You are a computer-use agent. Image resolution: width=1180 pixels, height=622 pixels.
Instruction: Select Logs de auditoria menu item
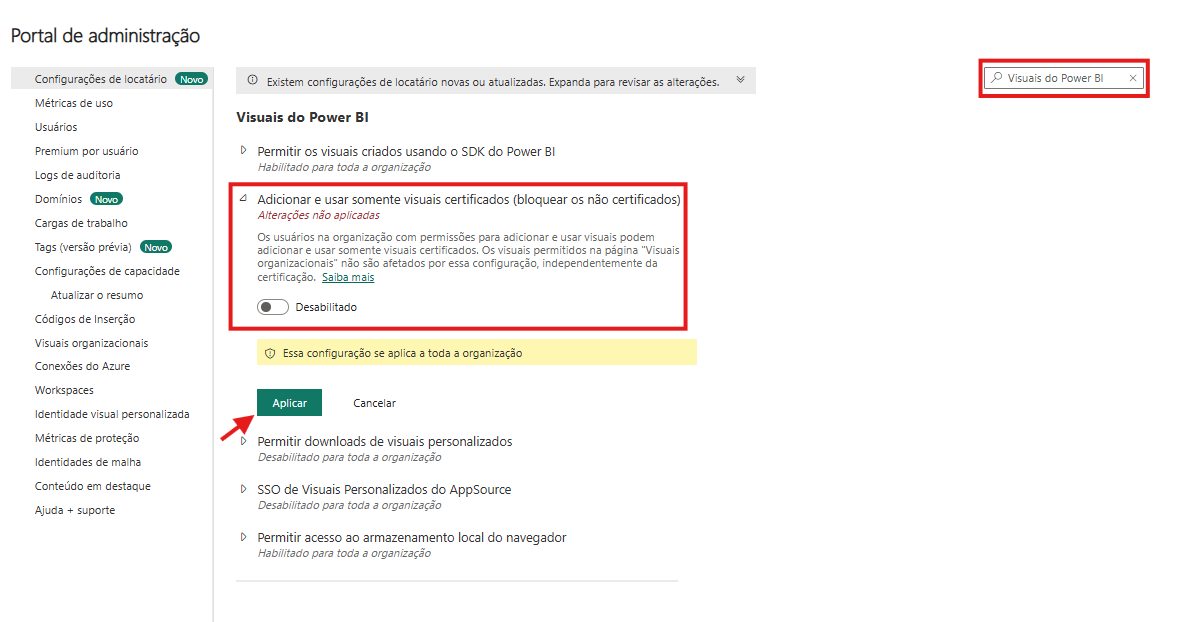click(x=77, y=175)
